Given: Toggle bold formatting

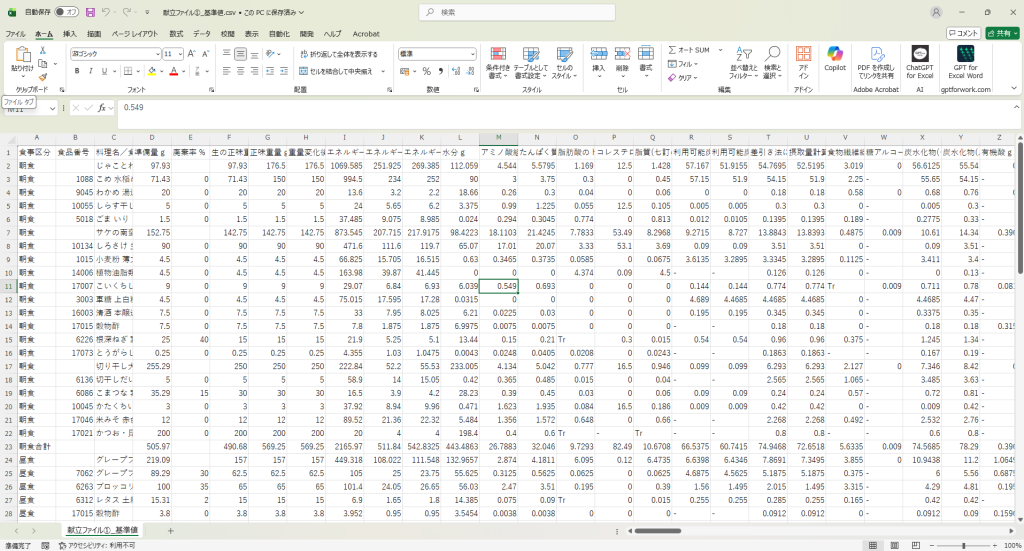Looking at the screenshot, I should tap(77, 71).
